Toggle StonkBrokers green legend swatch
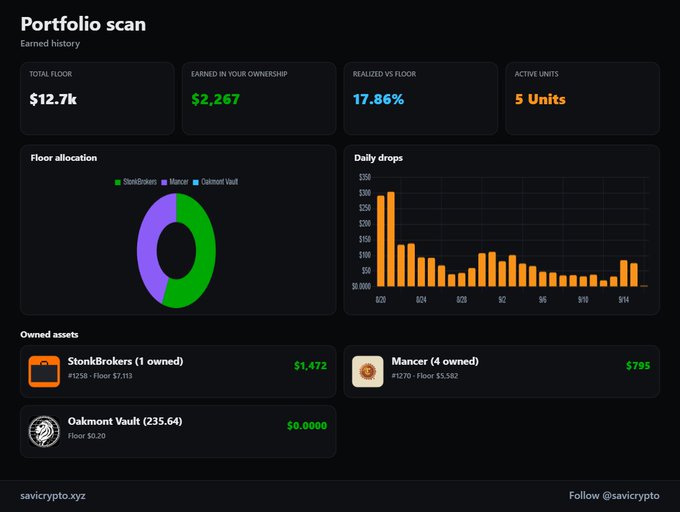 pos(118,182)
